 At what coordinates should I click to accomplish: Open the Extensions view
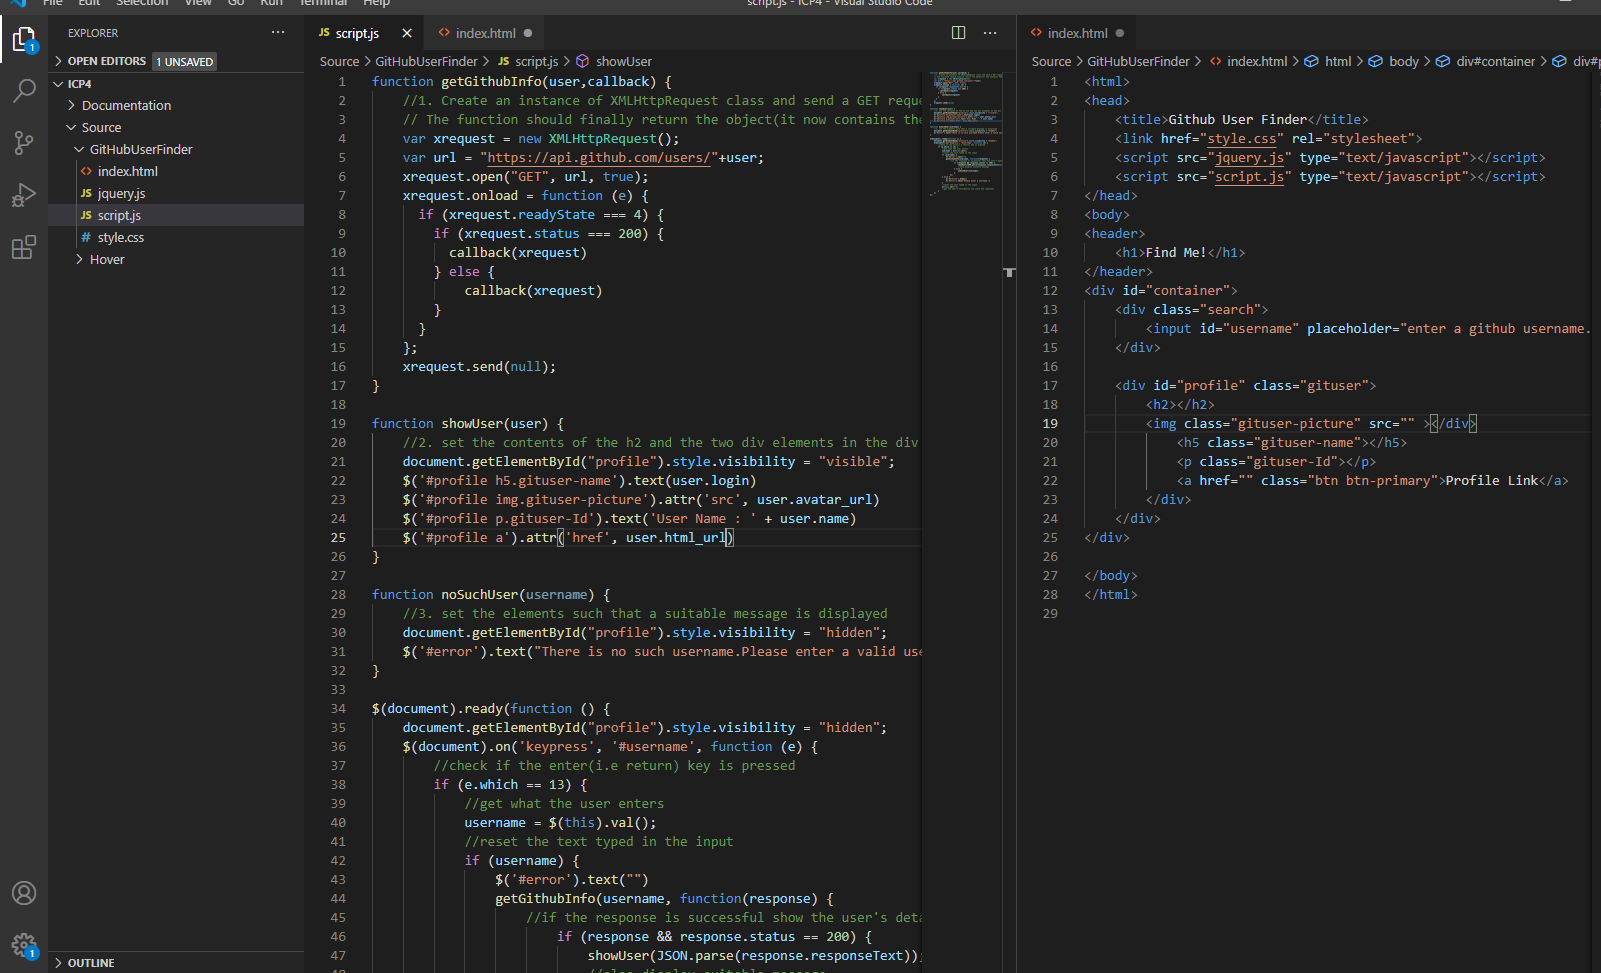coord(24,247)
